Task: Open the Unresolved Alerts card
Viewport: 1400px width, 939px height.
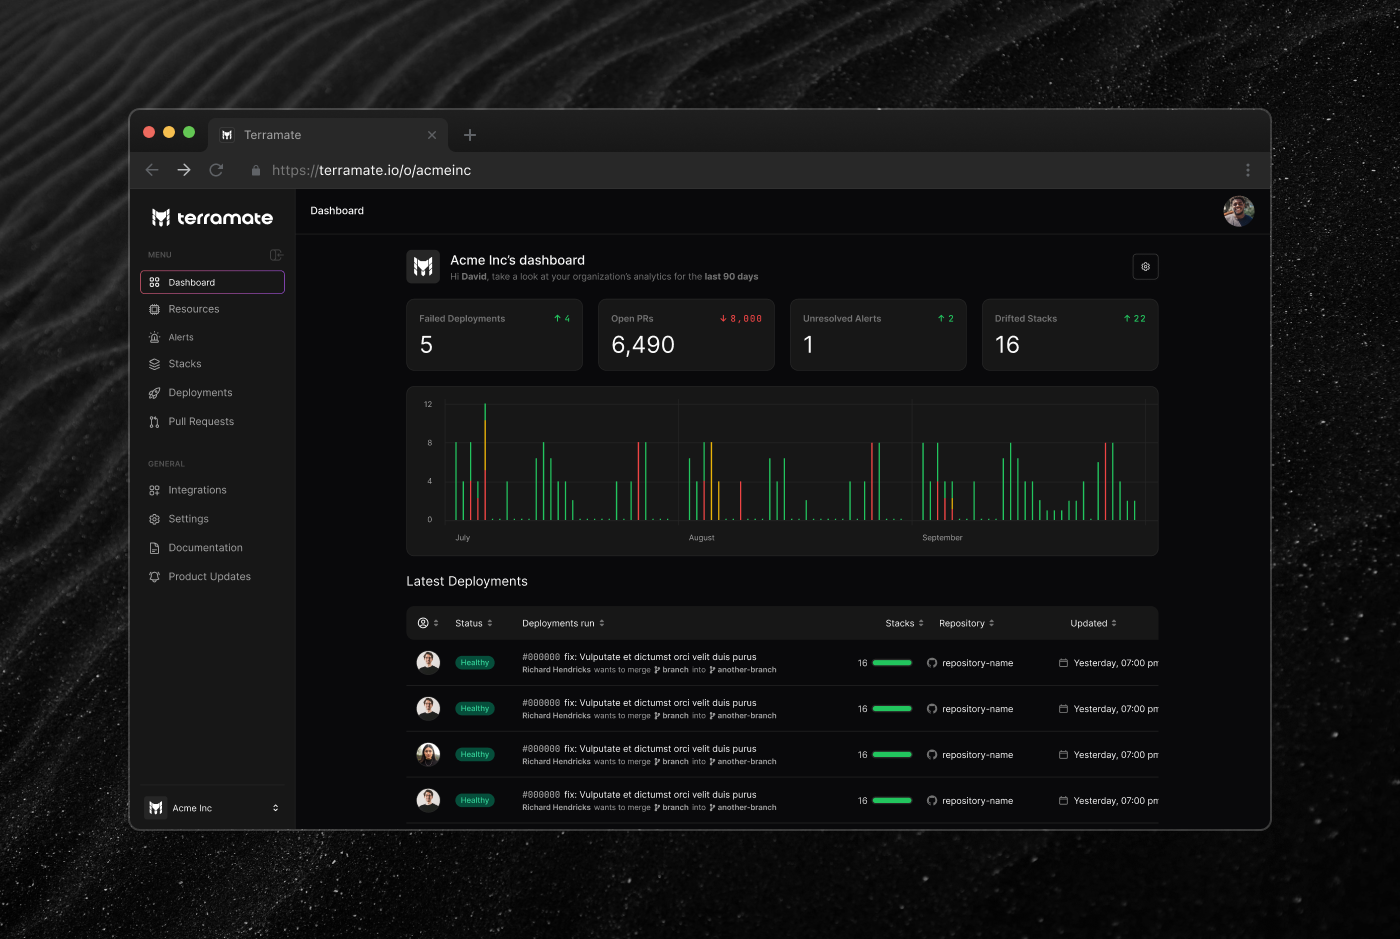Action: click(x=878, y=335)
